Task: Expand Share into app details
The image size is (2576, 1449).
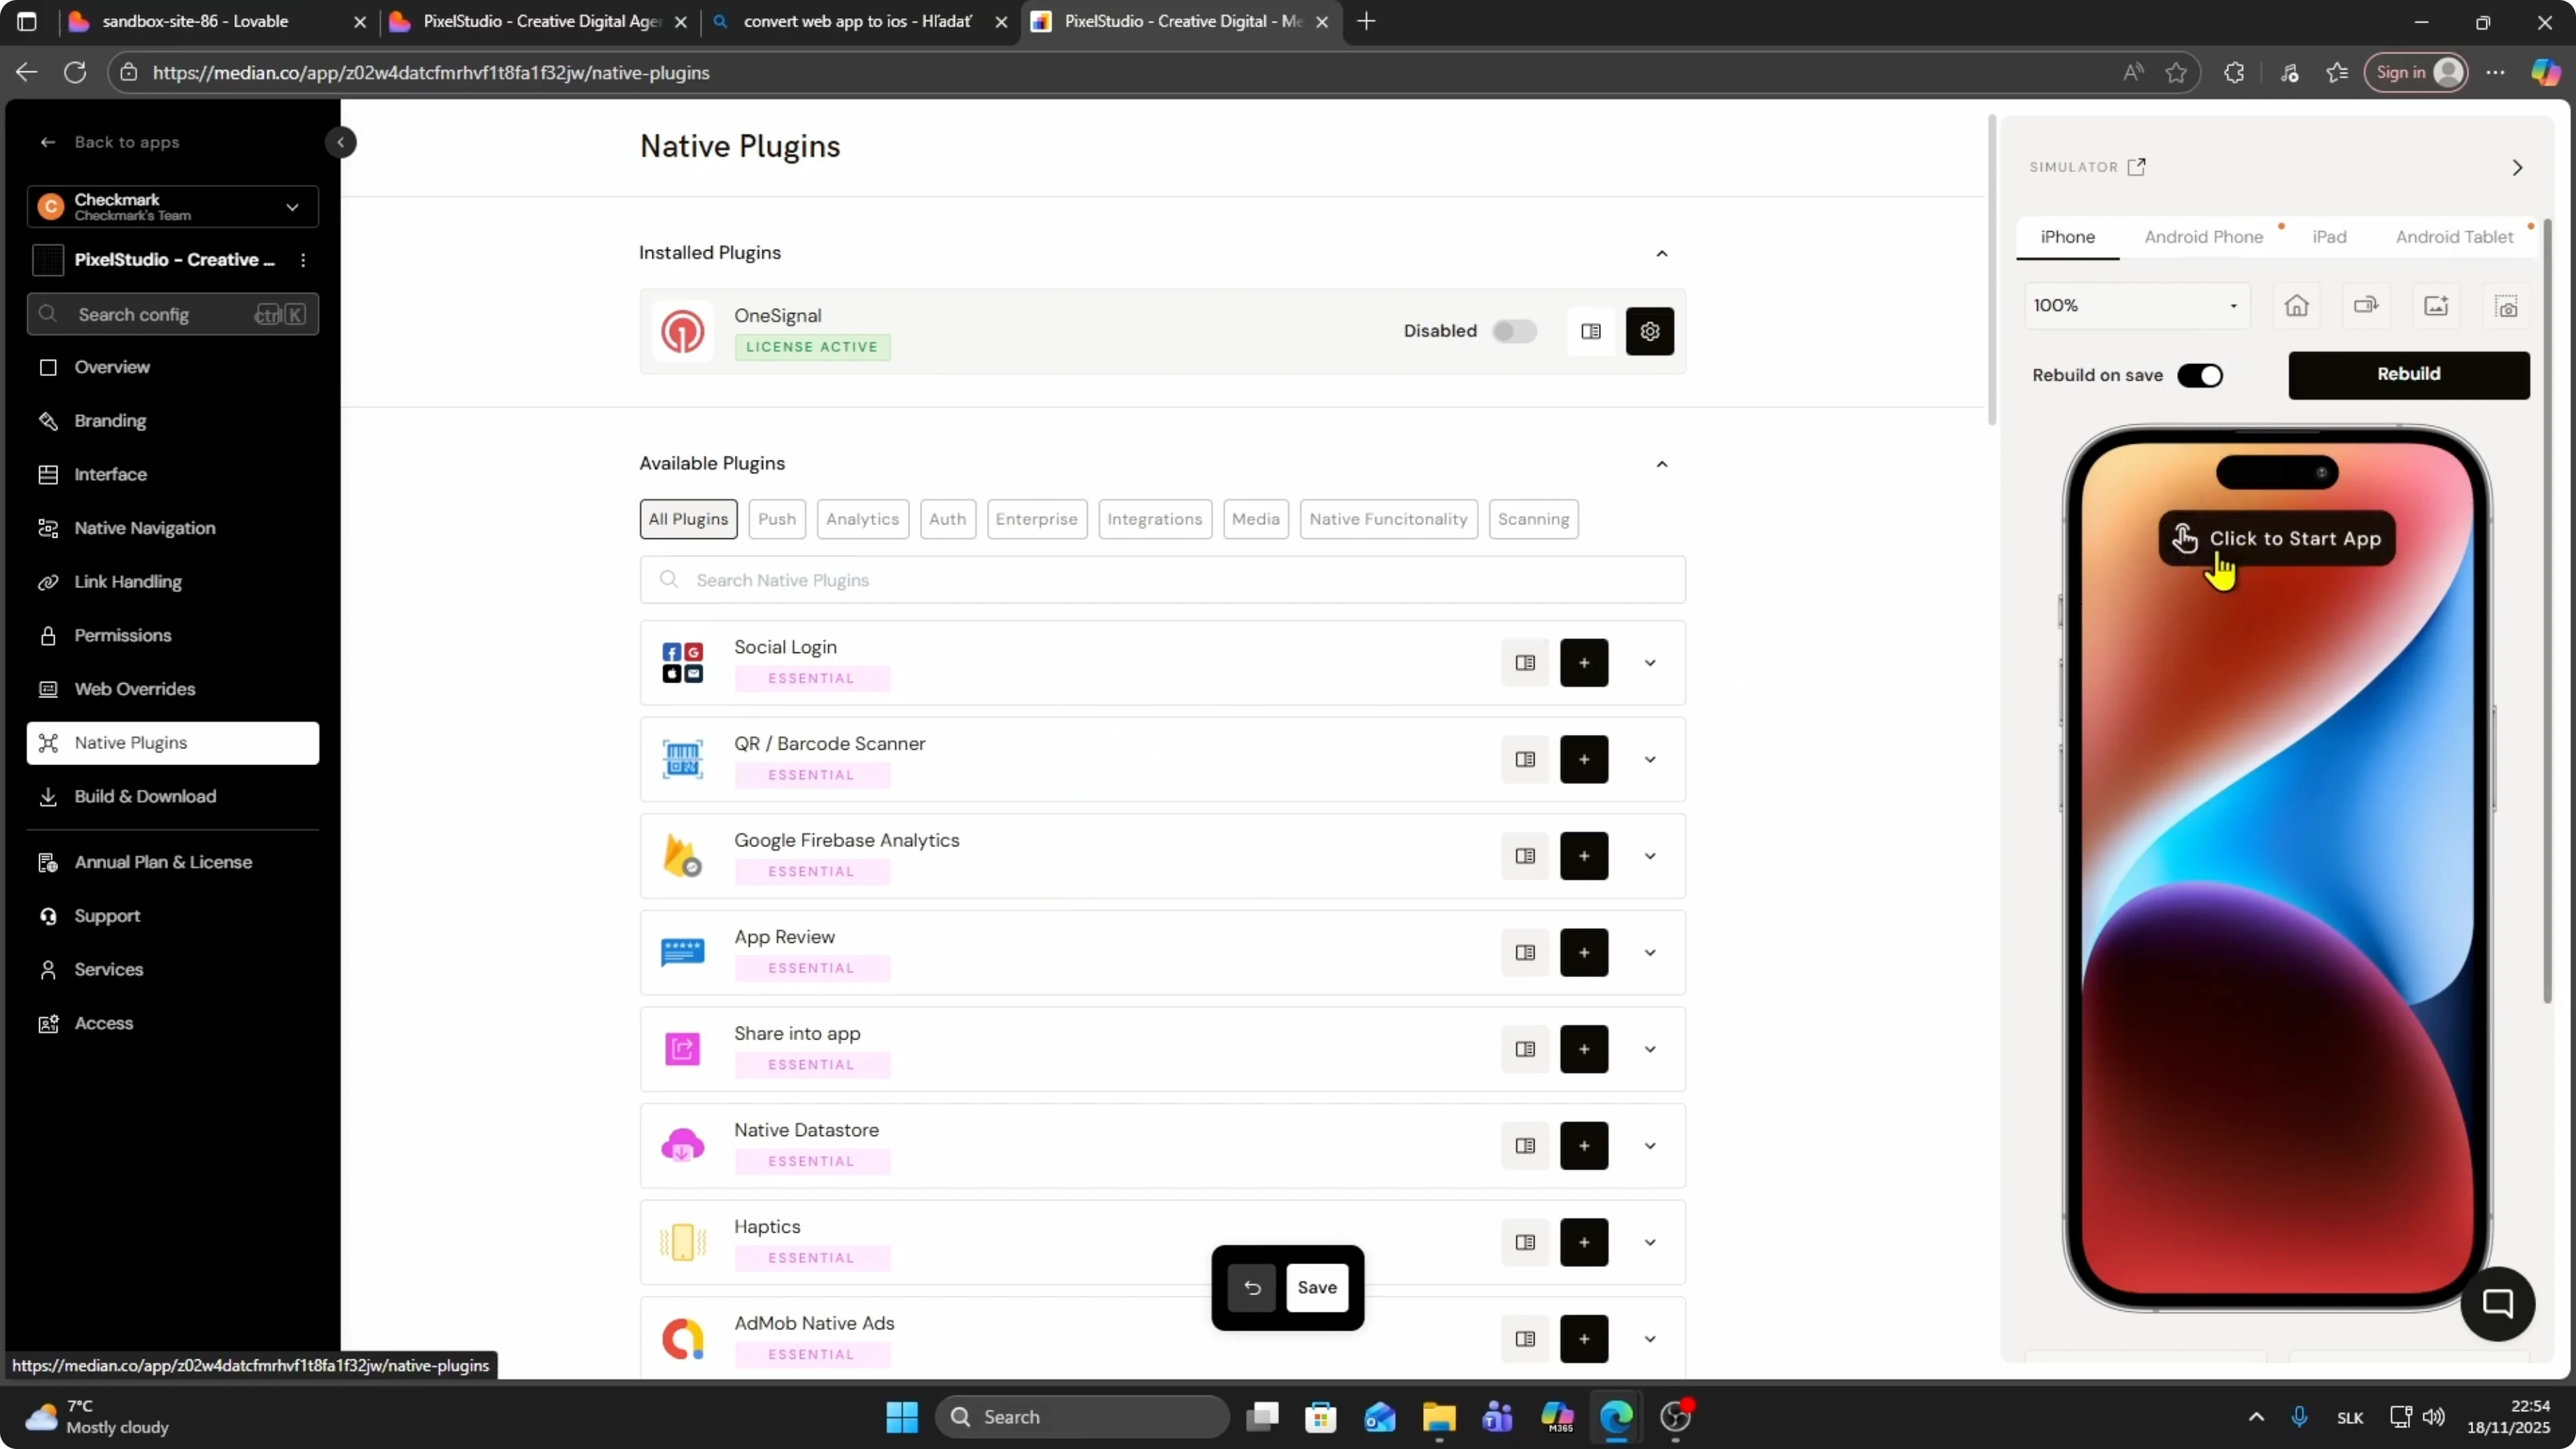Action: point(1650,1049)
